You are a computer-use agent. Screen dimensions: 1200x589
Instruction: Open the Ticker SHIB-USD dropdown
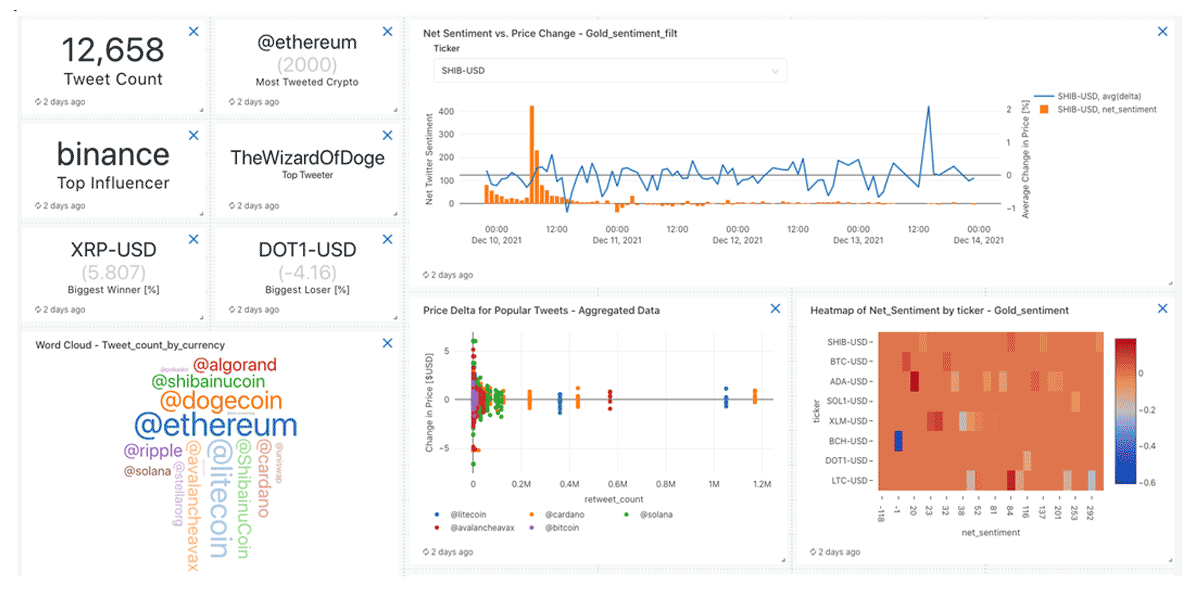(x=610, y=71)
